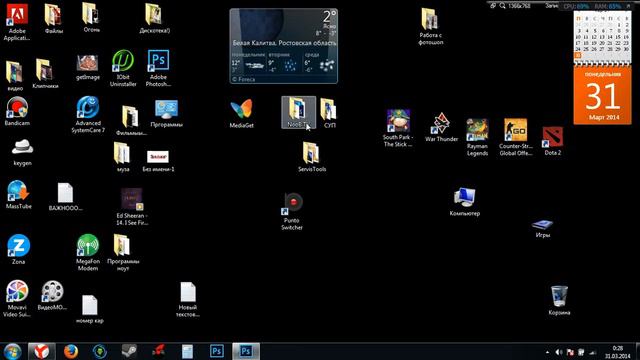640x360 pixels.
Task: Open the Программы ноут folder
Action: tap(123, 253)
